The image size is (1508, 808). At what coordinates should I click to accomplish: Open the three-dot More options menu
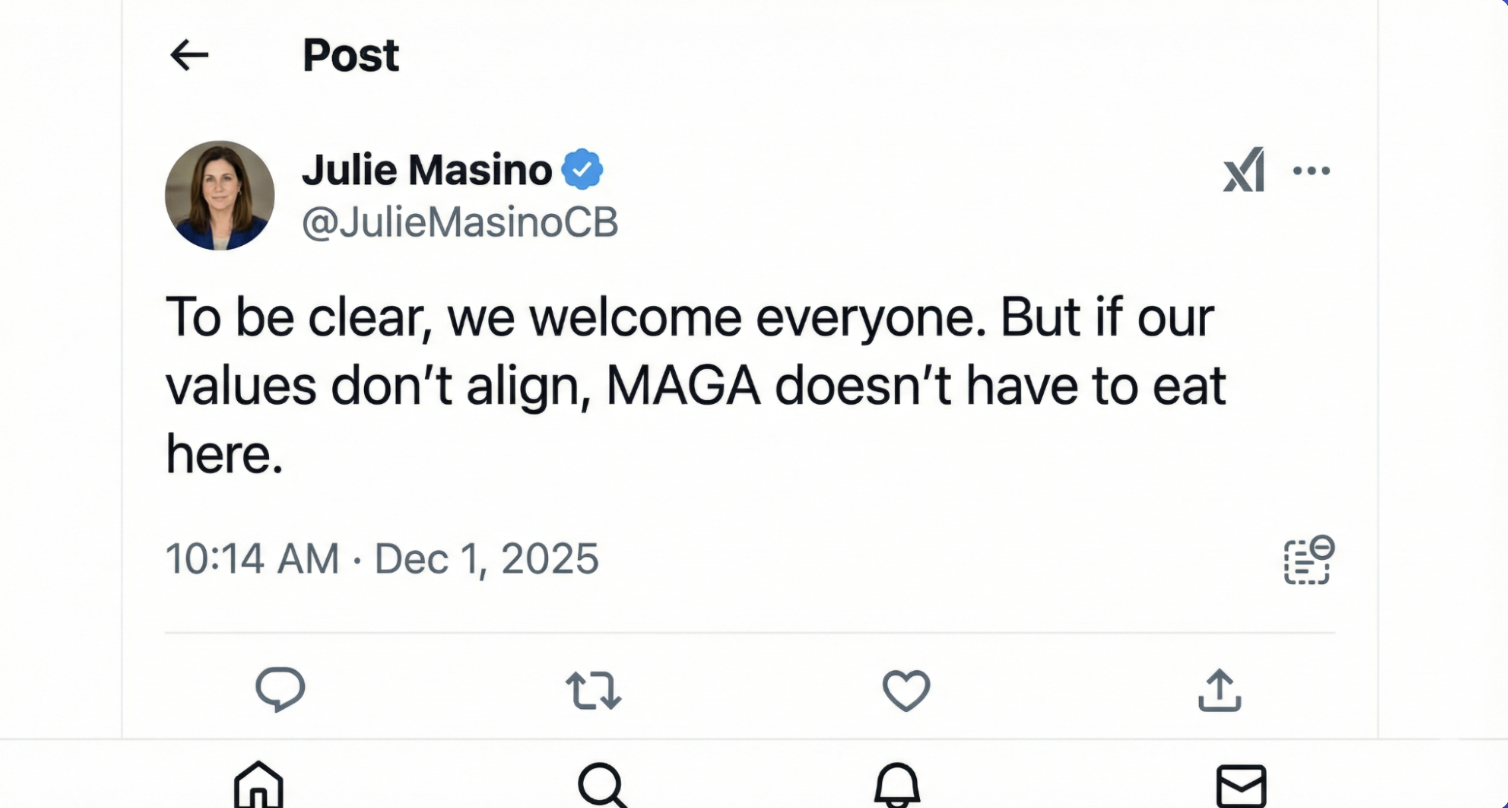pos(1311,170)
